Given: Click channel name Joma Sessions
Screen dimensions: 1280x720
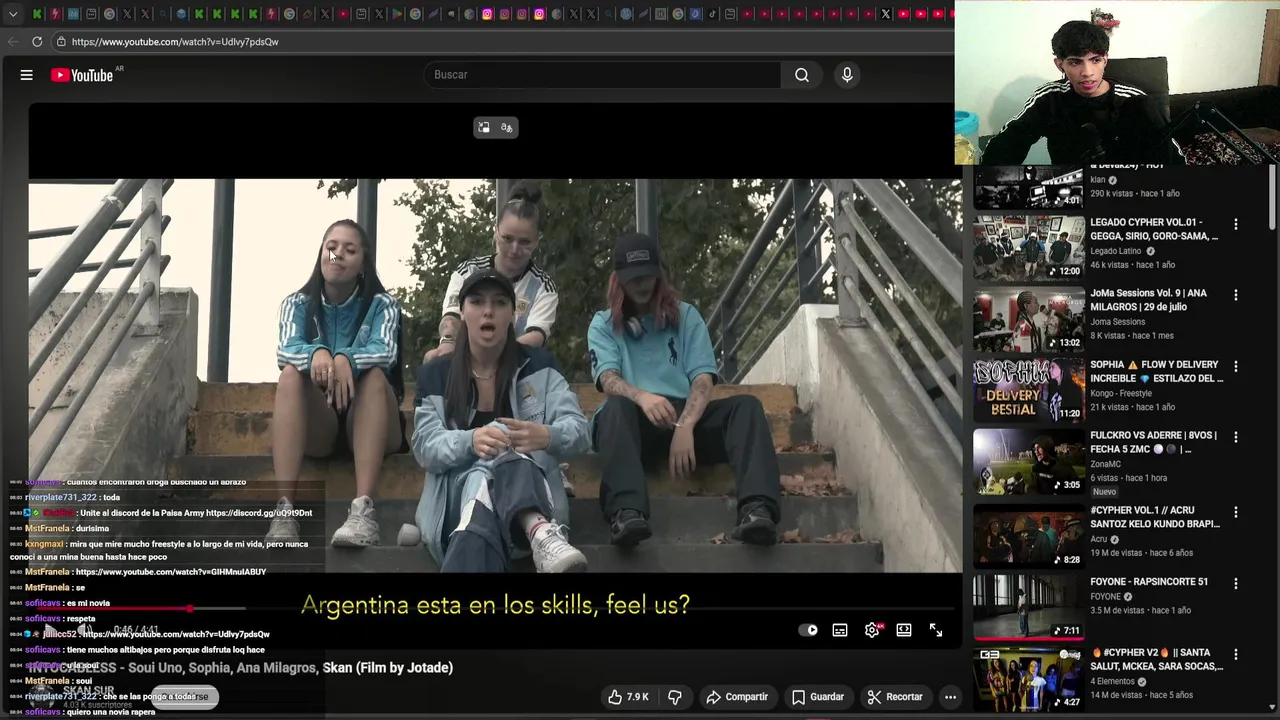Looking at the screenshot, I should coord(1117,322).
